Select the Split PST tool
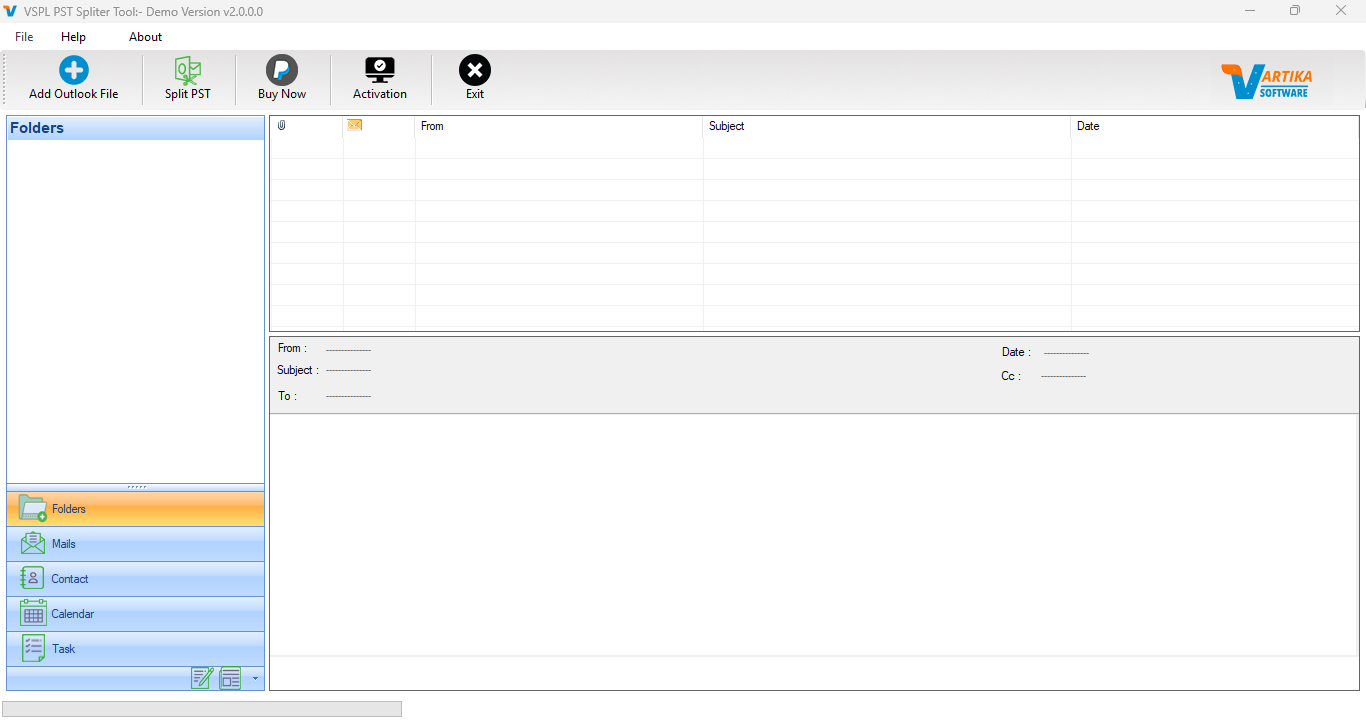The width and height of the screenshot is (1366, 720). (187, 77)
